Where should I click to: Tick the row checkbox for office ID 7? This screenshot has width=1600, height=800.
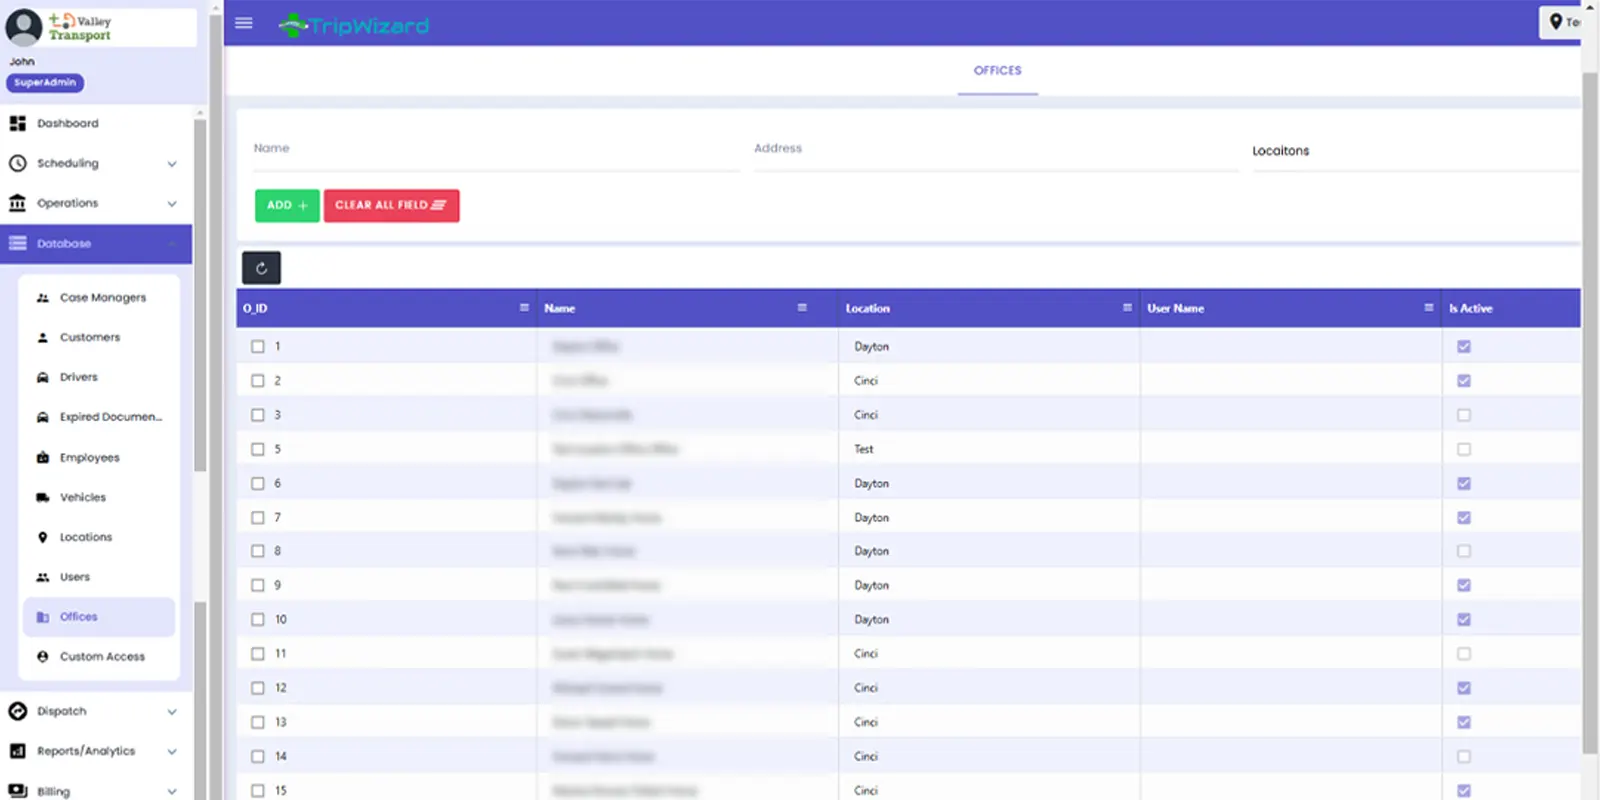tap(258, 518)
